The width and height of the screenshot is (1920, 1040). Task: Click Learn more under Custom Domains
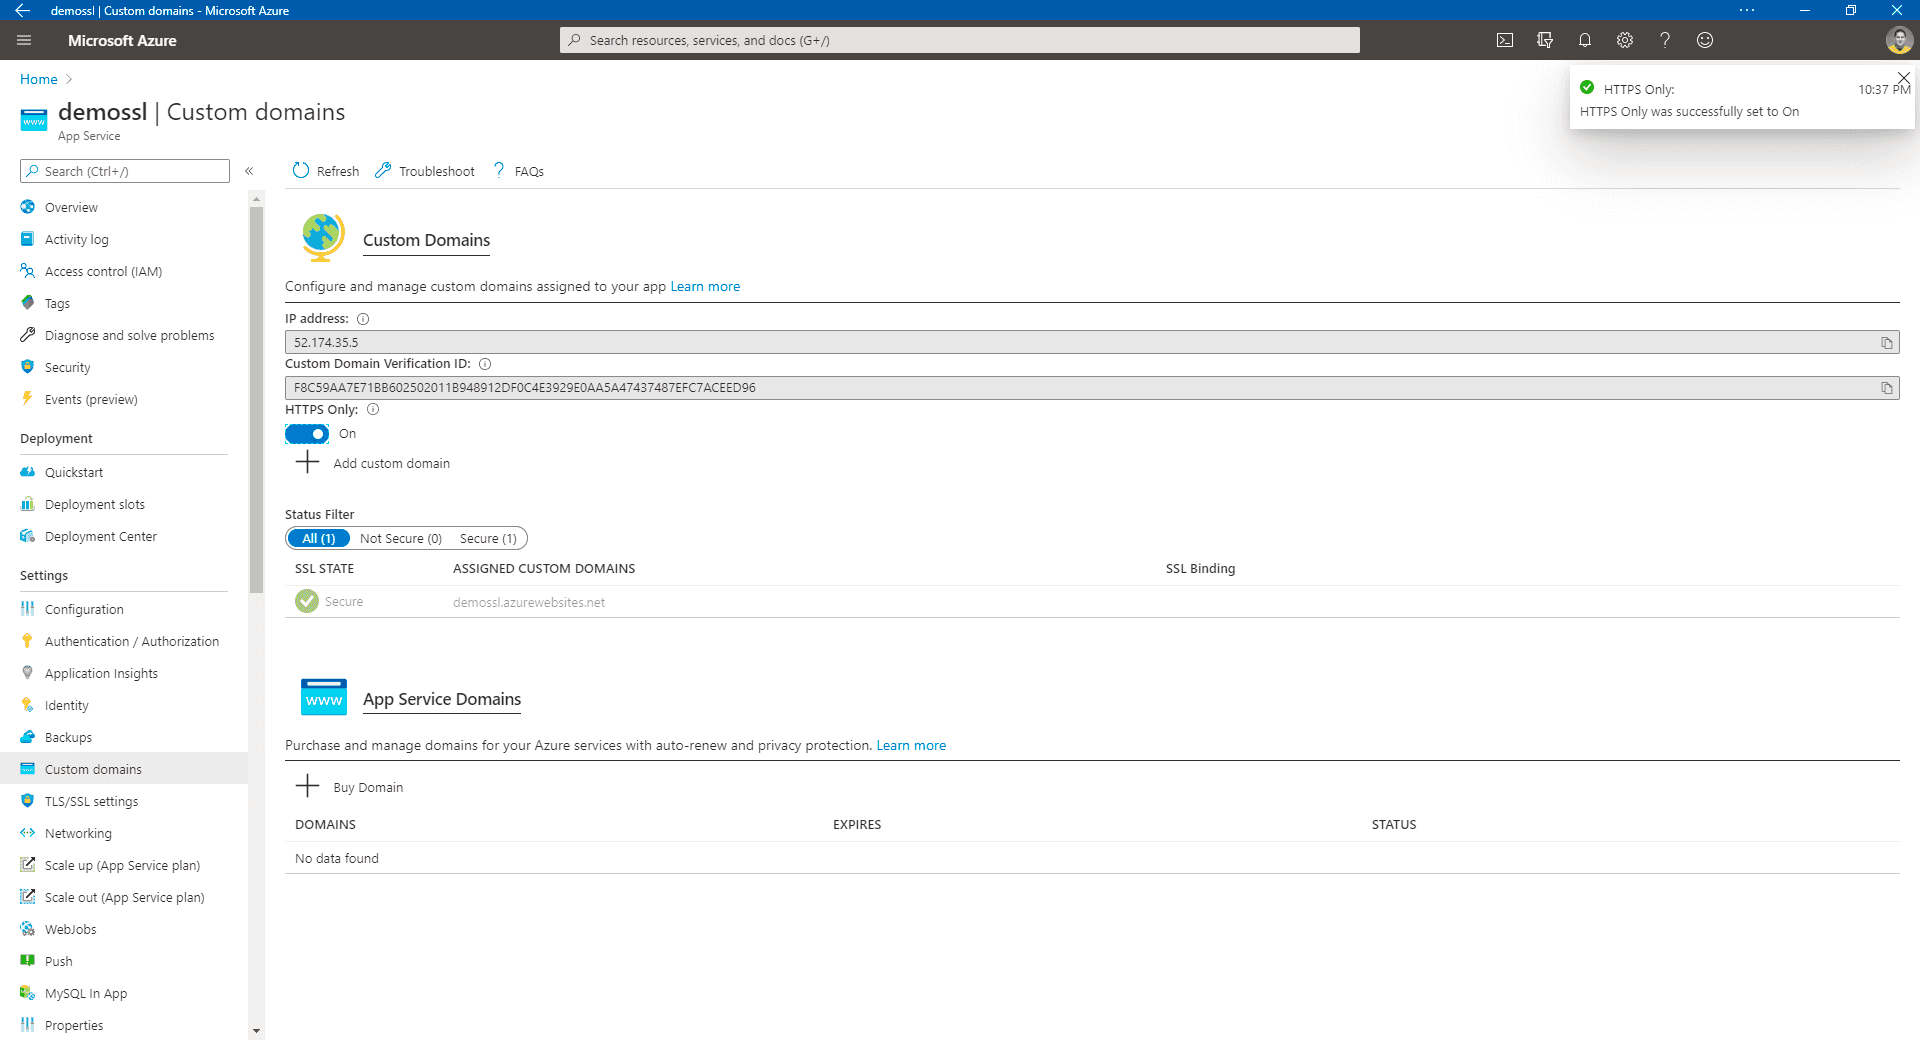(705, 286)
